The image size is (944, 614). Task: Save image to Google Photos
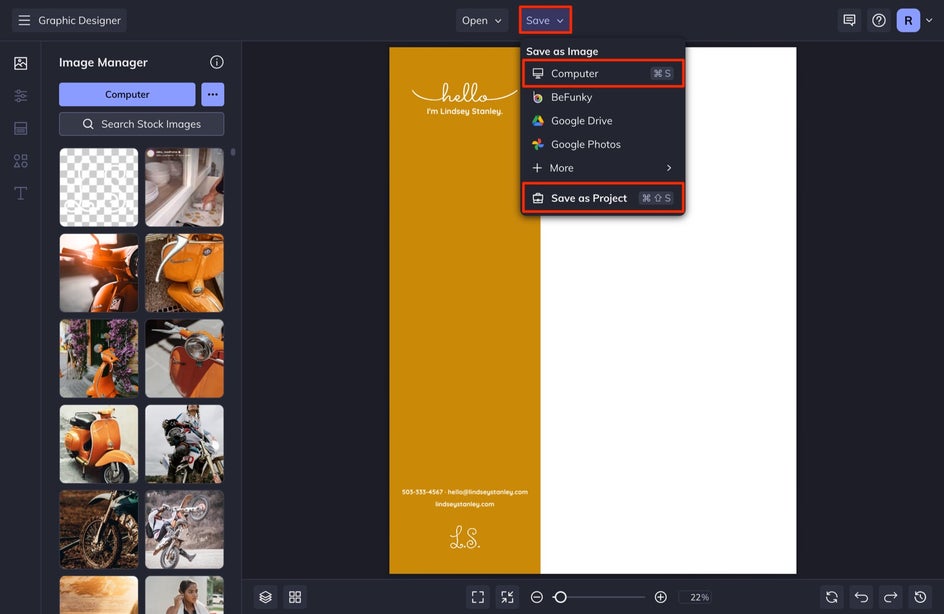click(602, 144)
